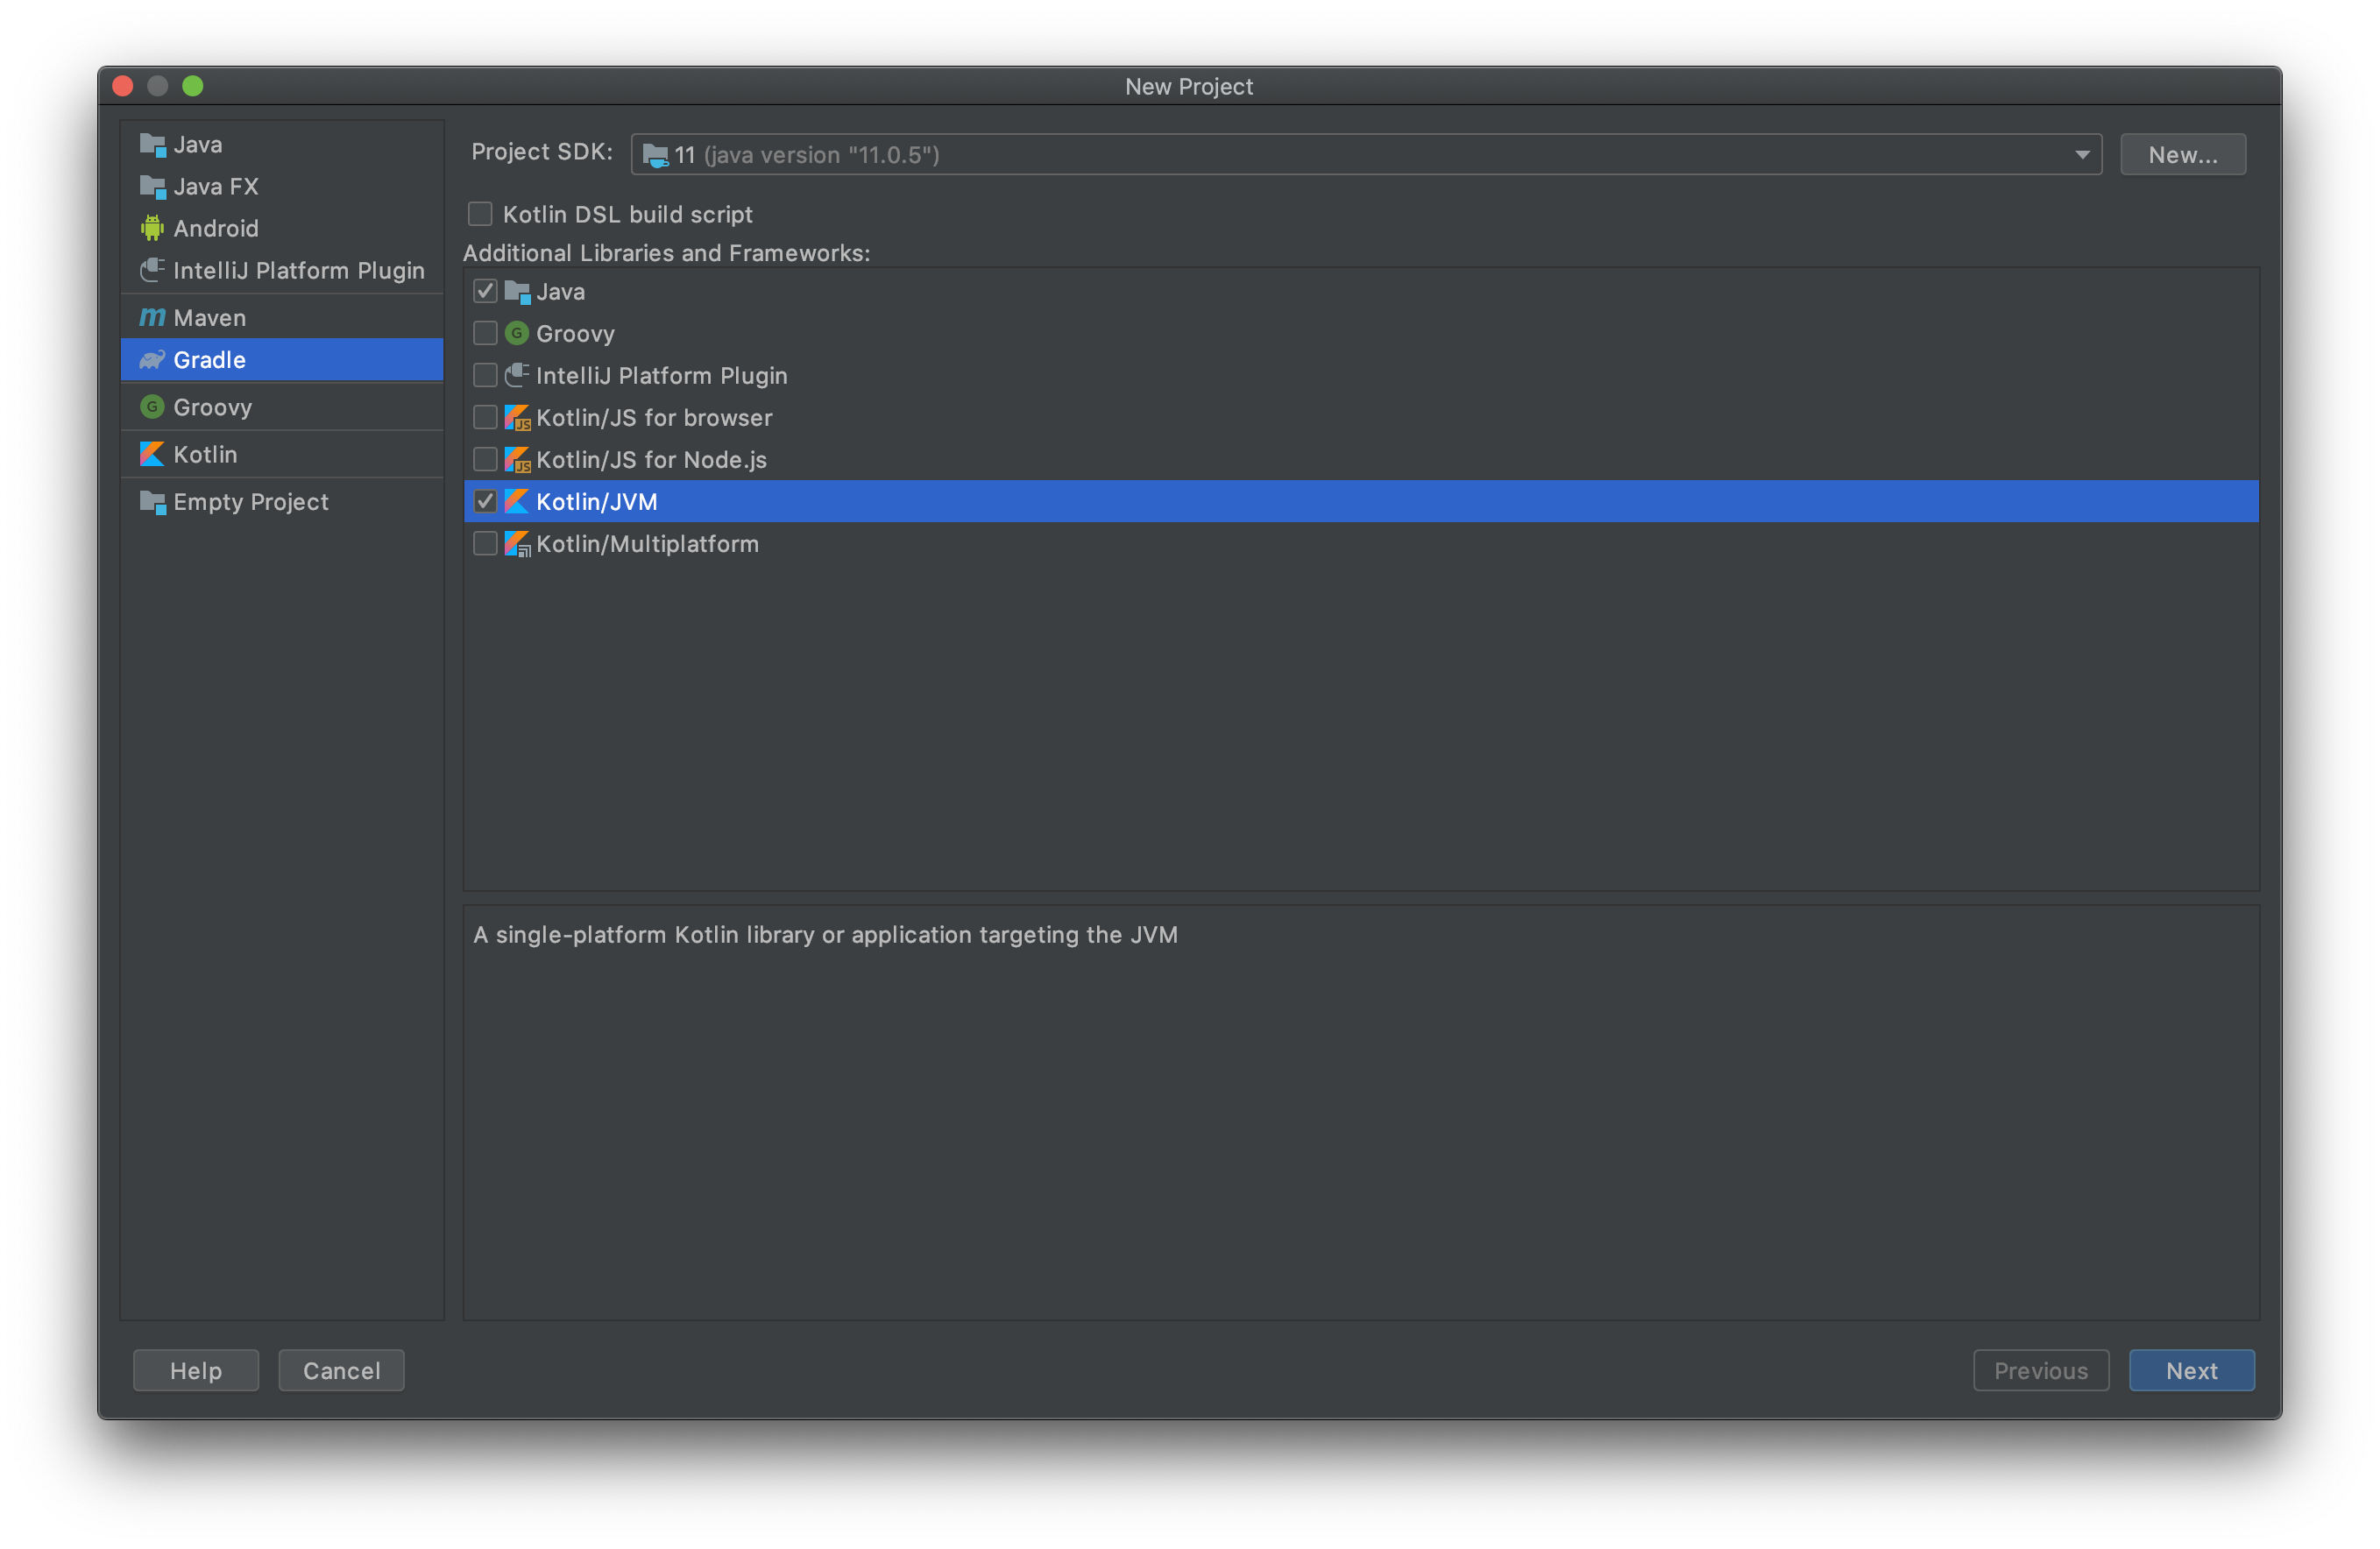Viewport: 2380px width, 1549px height.
Task: Click the Cancel button
Action: pos(341,1370)
